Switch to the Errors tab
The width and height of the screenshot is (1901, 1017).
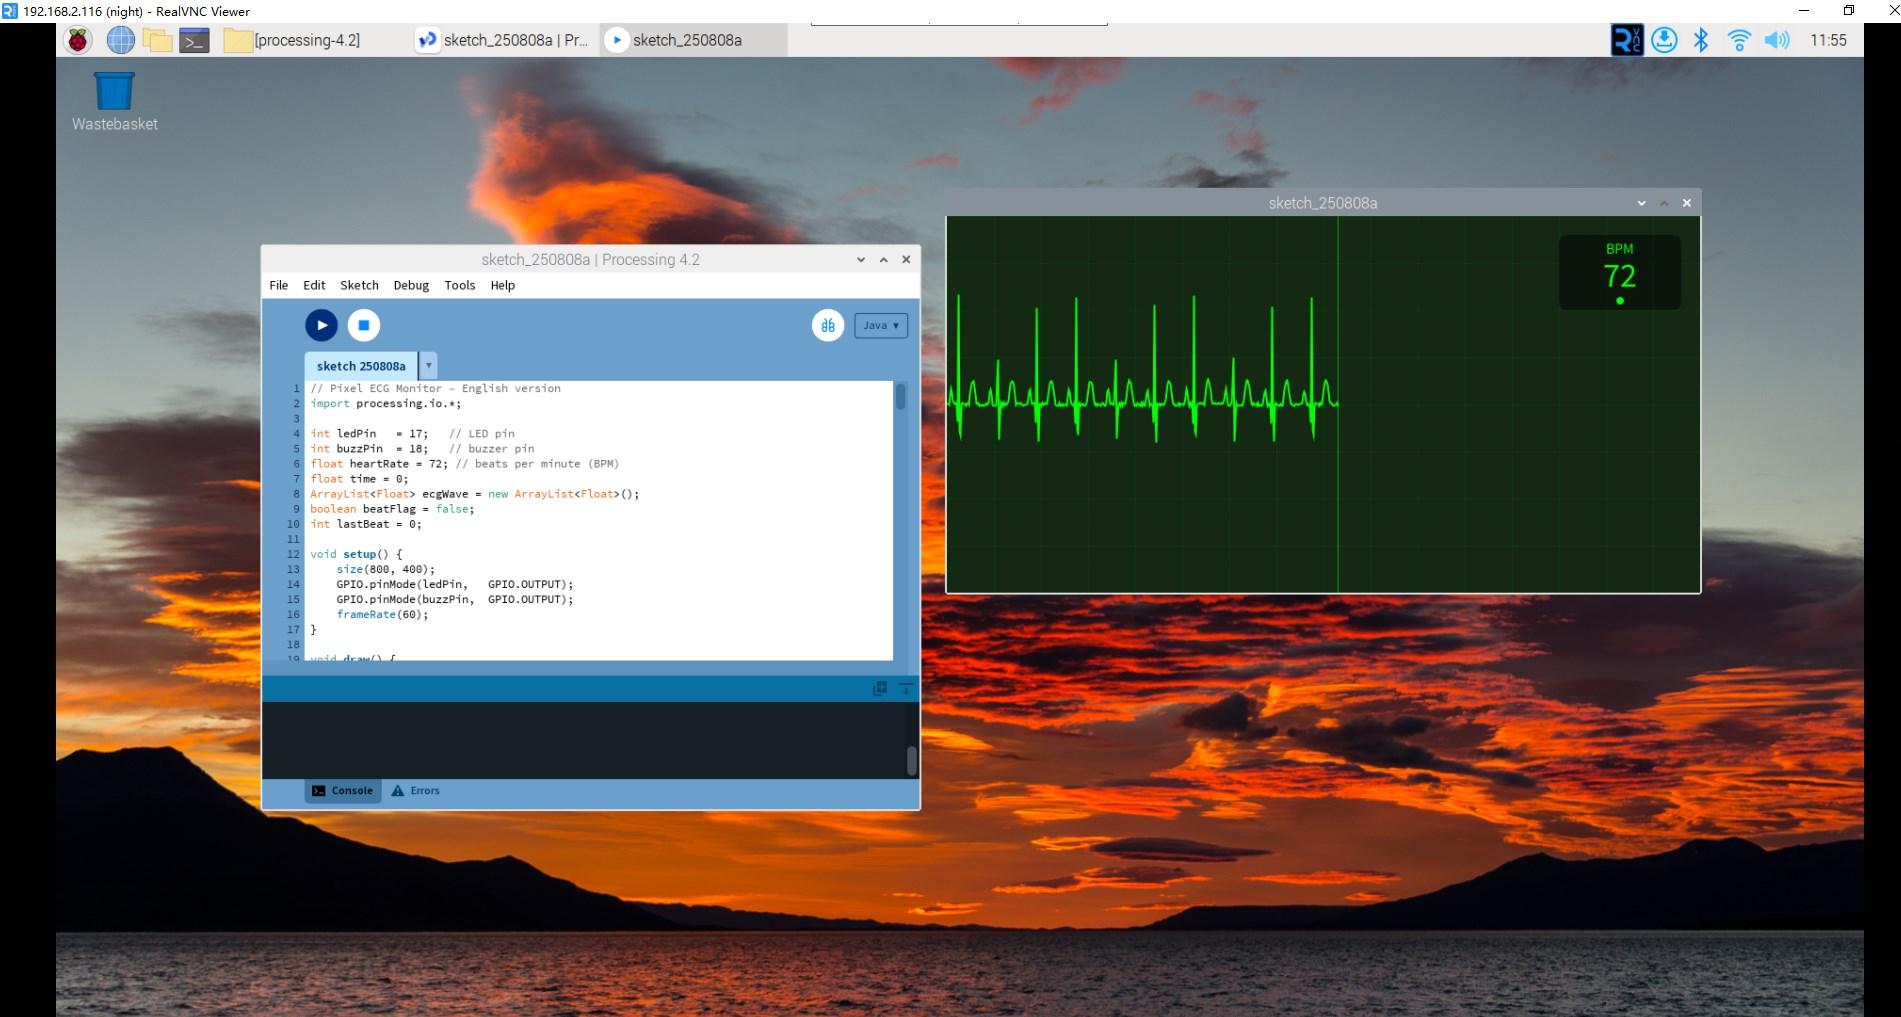point(415,790)
